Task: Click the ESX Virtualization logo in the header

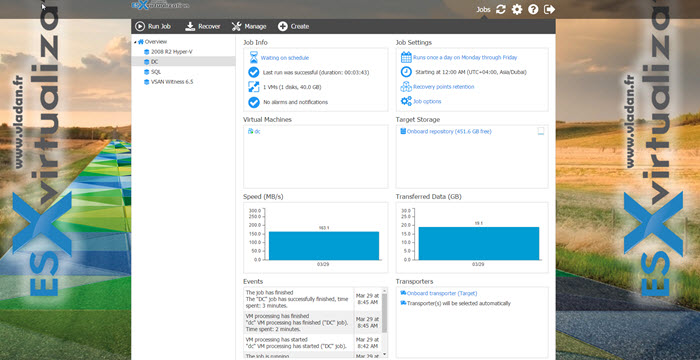Action: coord(161,5)
